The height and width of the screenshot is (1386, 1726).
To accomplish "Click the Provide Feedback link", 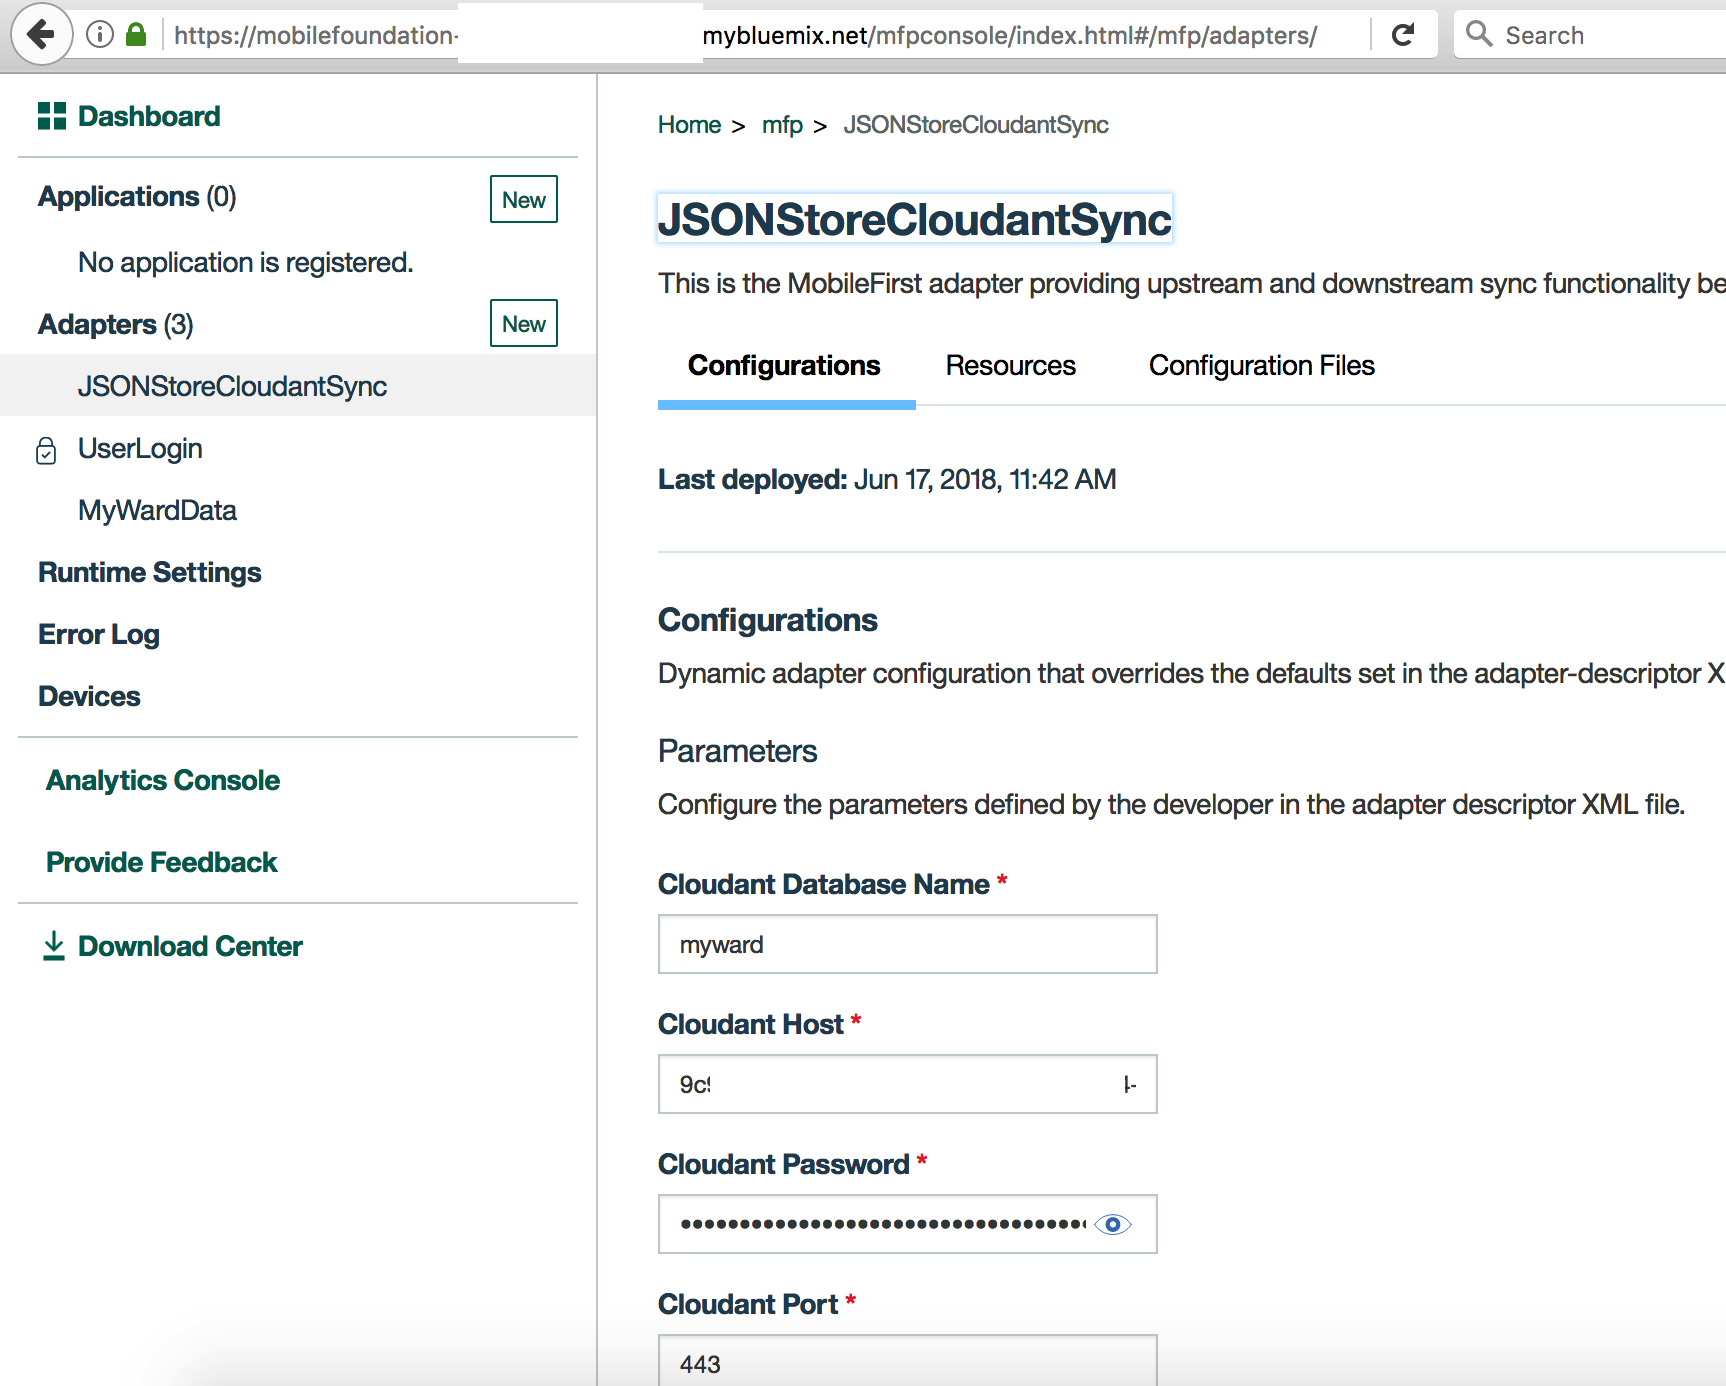I will click(x=162, y=862).
